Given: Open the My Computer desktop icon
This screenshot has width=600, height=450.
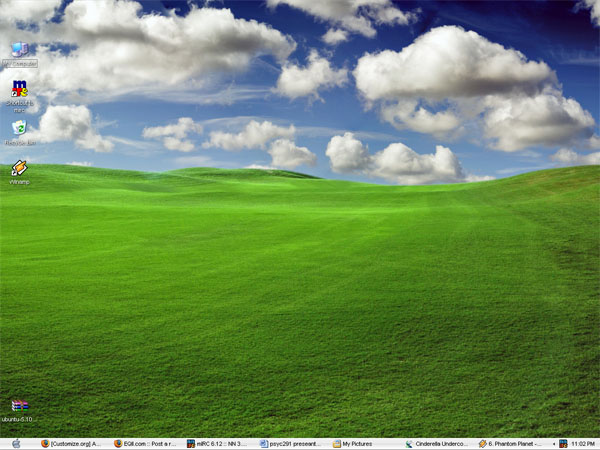Looking at the screenshot, I should coord(20,55).
